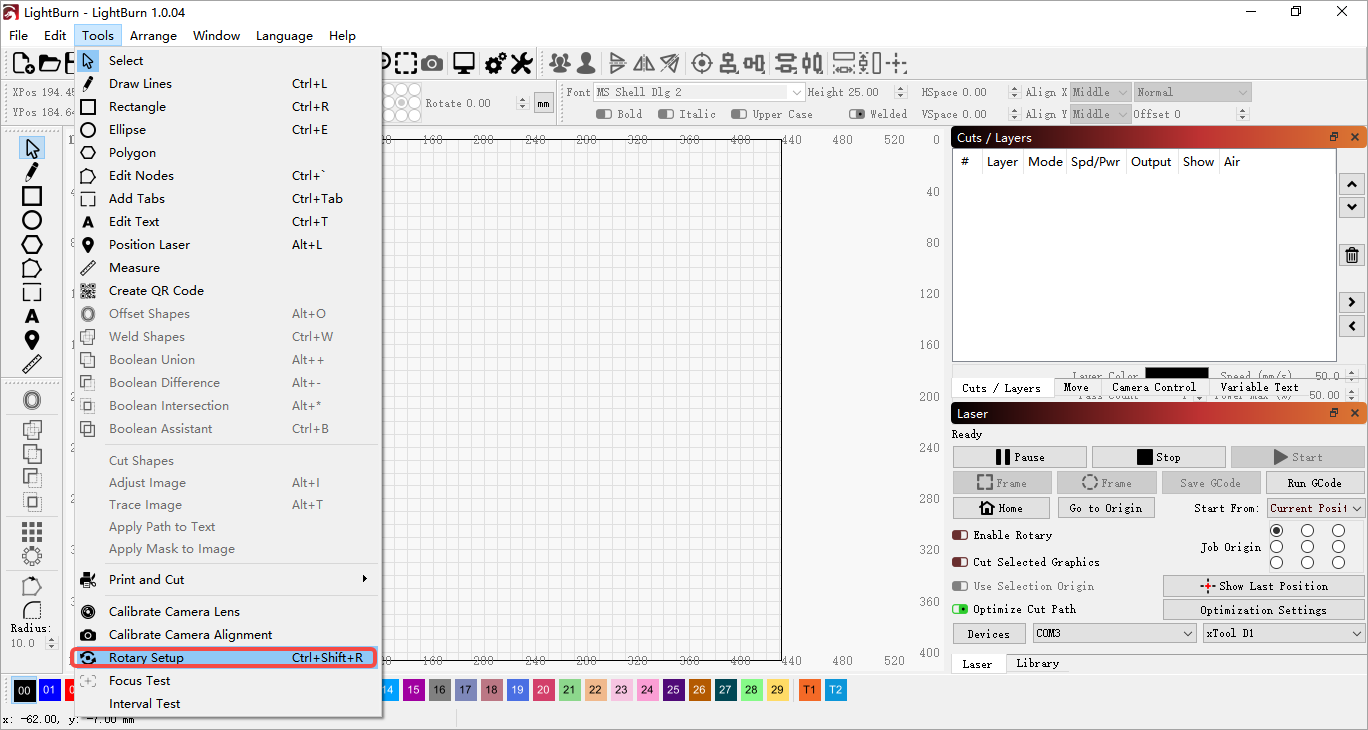Click the Optimization Settings button
1368x730 pixels.
(1264, 610)
